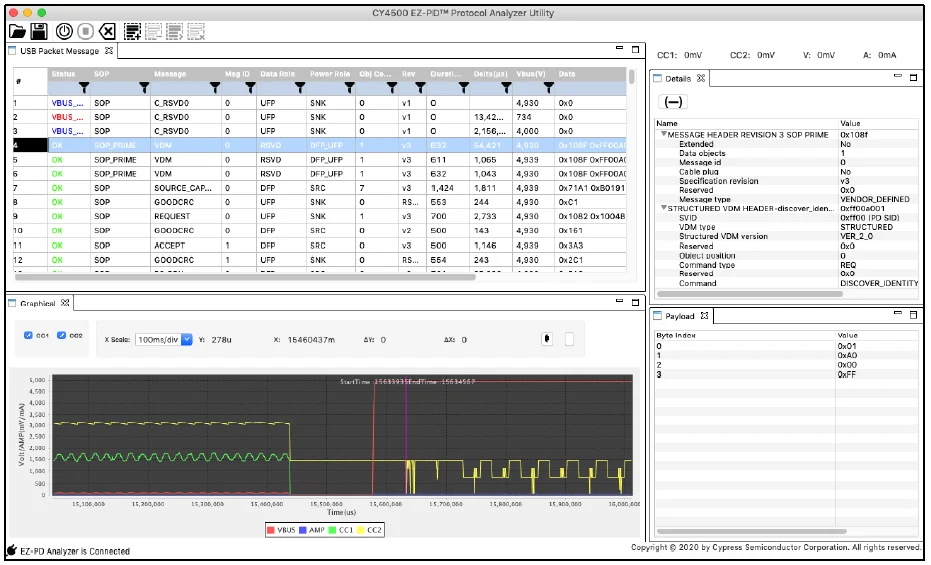Filter the Status column using funnel icon

(x=84, y=88)
